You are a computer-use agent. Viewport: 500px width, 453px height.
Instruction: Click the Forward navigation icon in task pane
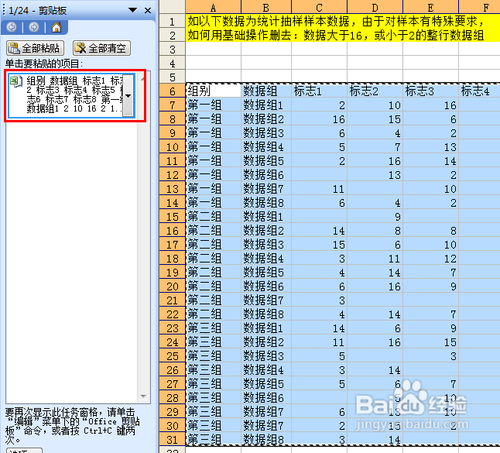pyautogui.click(x=34, y=27)
